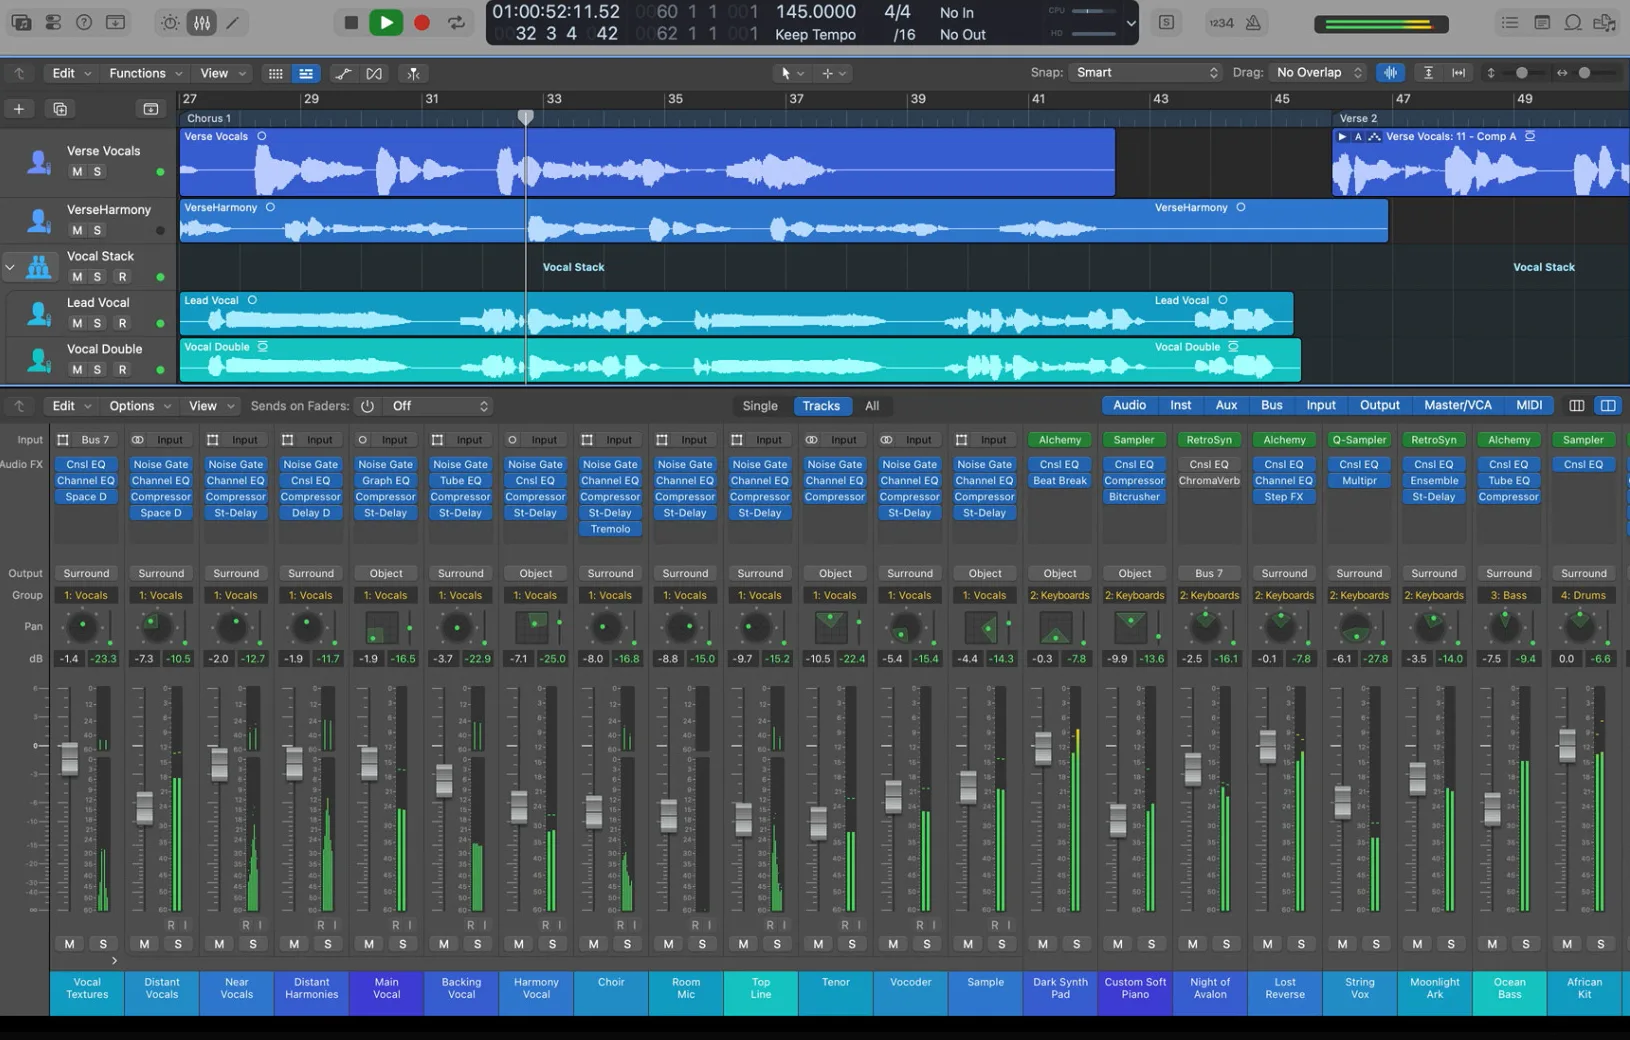The height and width of the screenshot is (1040, 1630).
Task: Open the pointer tool menu
Action: click(x=791, y=73)
